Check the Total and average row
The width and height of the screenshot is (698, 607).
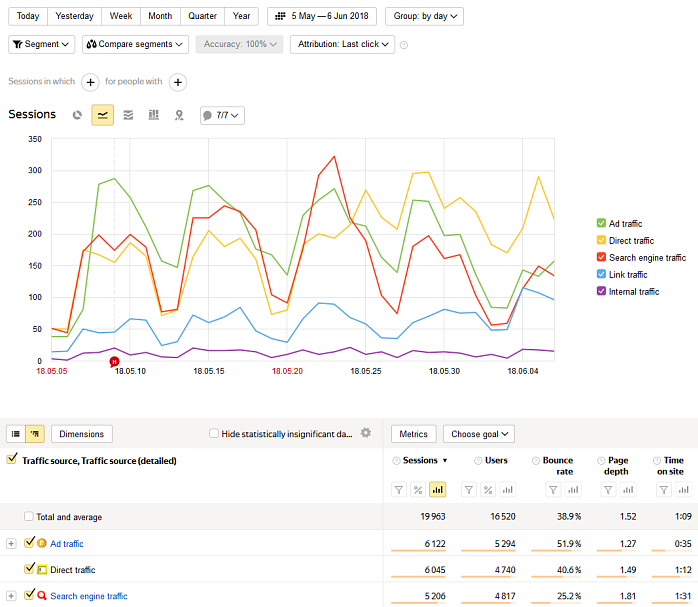28,516
